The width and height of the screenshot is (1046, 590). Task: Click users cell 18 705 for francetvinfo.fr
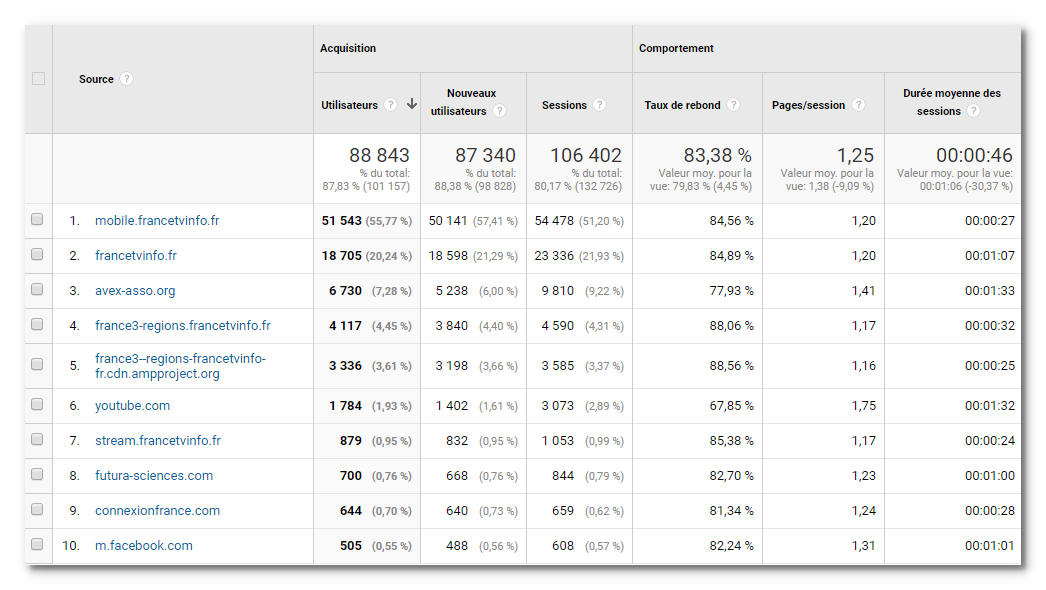pos(342,256)
